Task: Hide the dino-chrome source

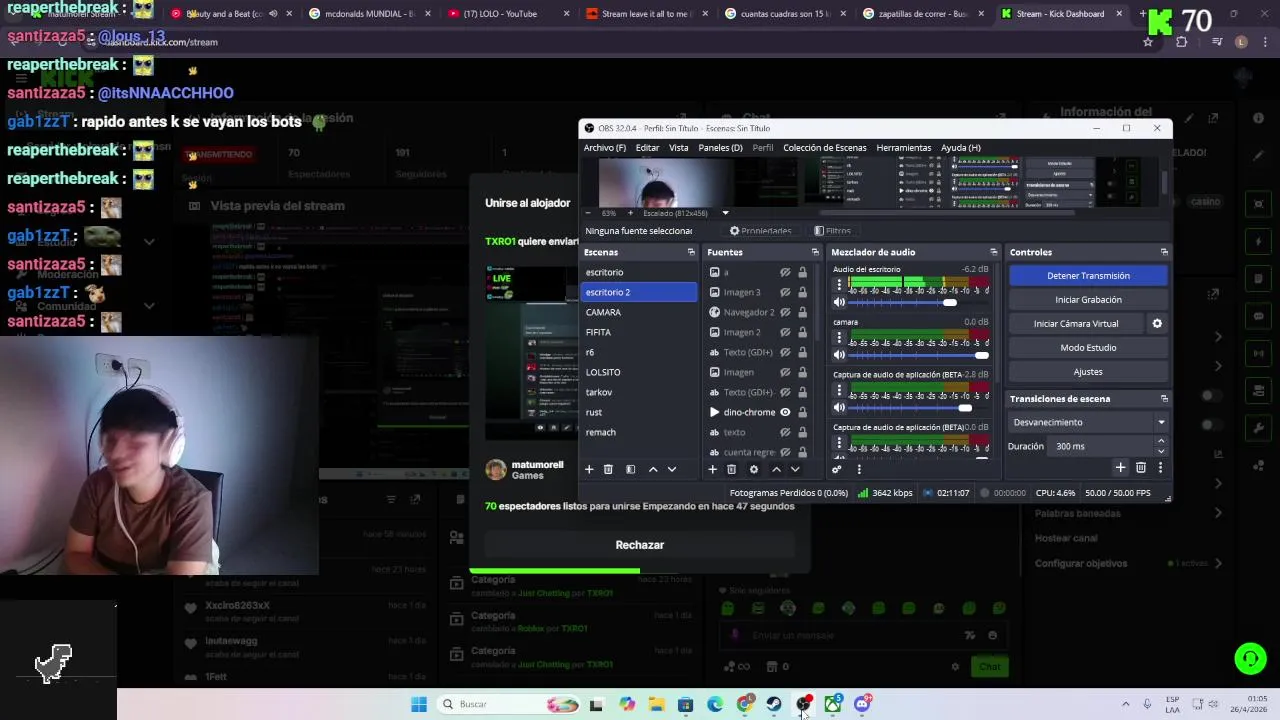Action: 785,412
